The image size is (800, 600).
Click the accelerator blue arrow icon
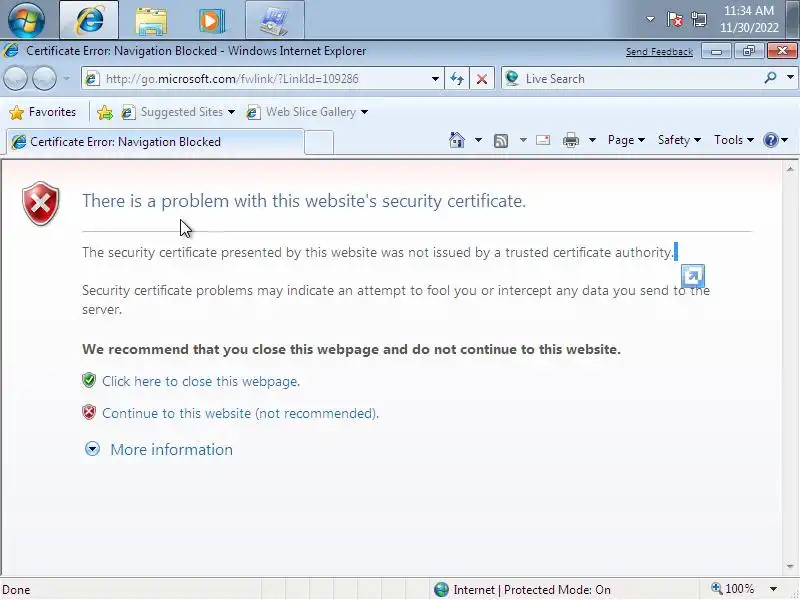[693, 276]
